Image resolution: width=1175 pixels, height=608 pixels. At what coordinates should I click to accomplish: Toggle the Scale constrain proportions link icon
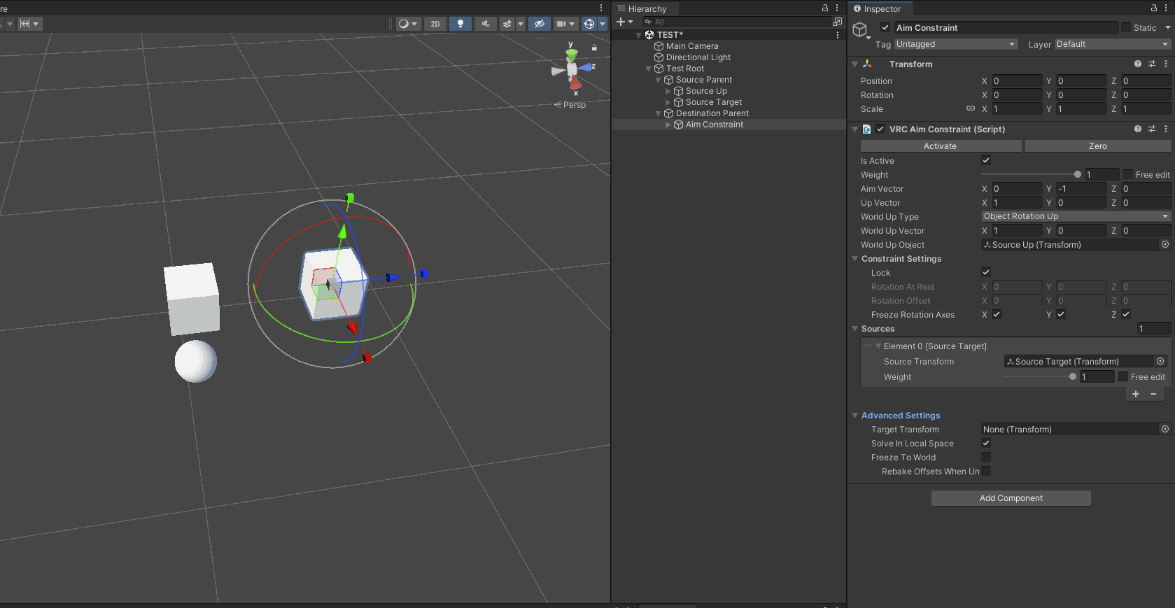[x=970, y=109]
